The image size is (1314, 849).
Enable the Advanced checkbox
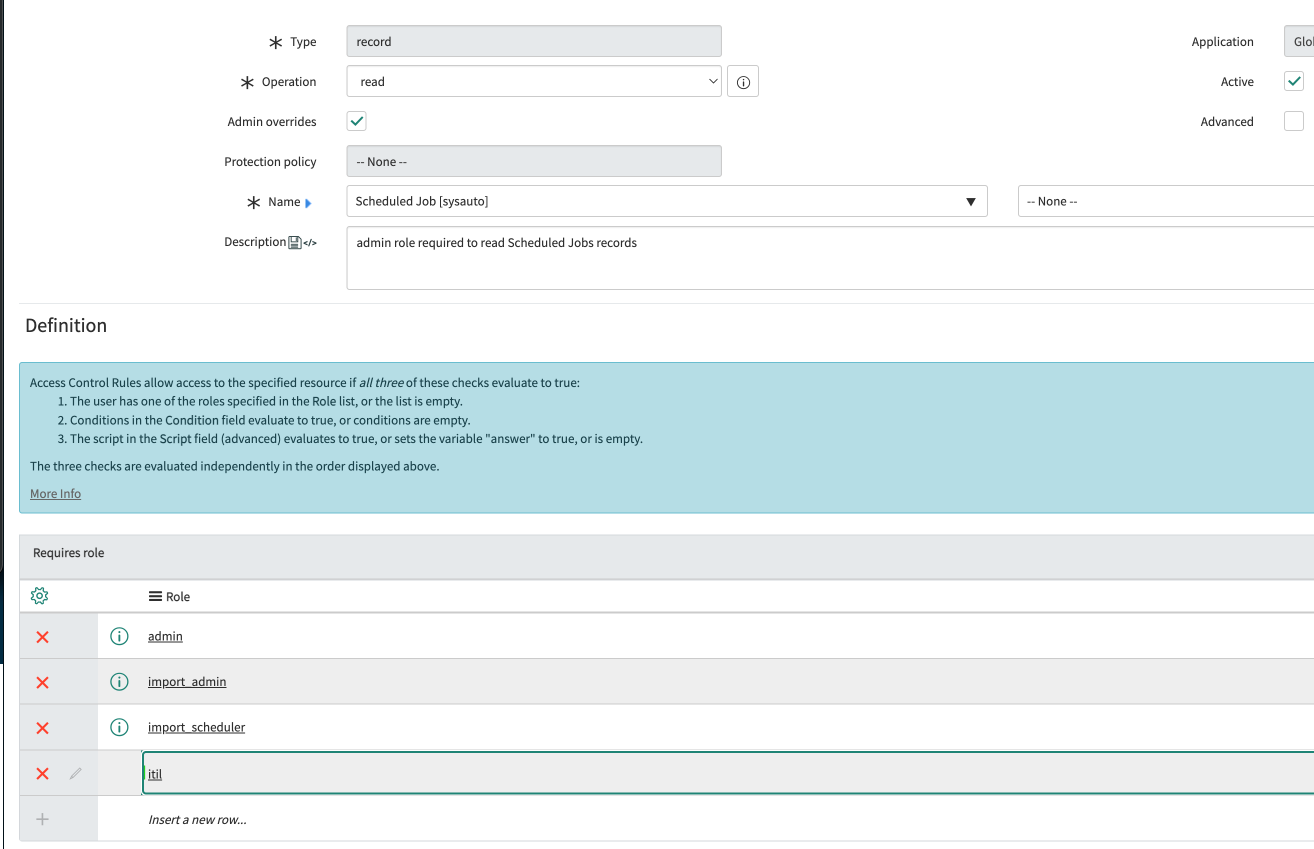[x=1294, y=121]
